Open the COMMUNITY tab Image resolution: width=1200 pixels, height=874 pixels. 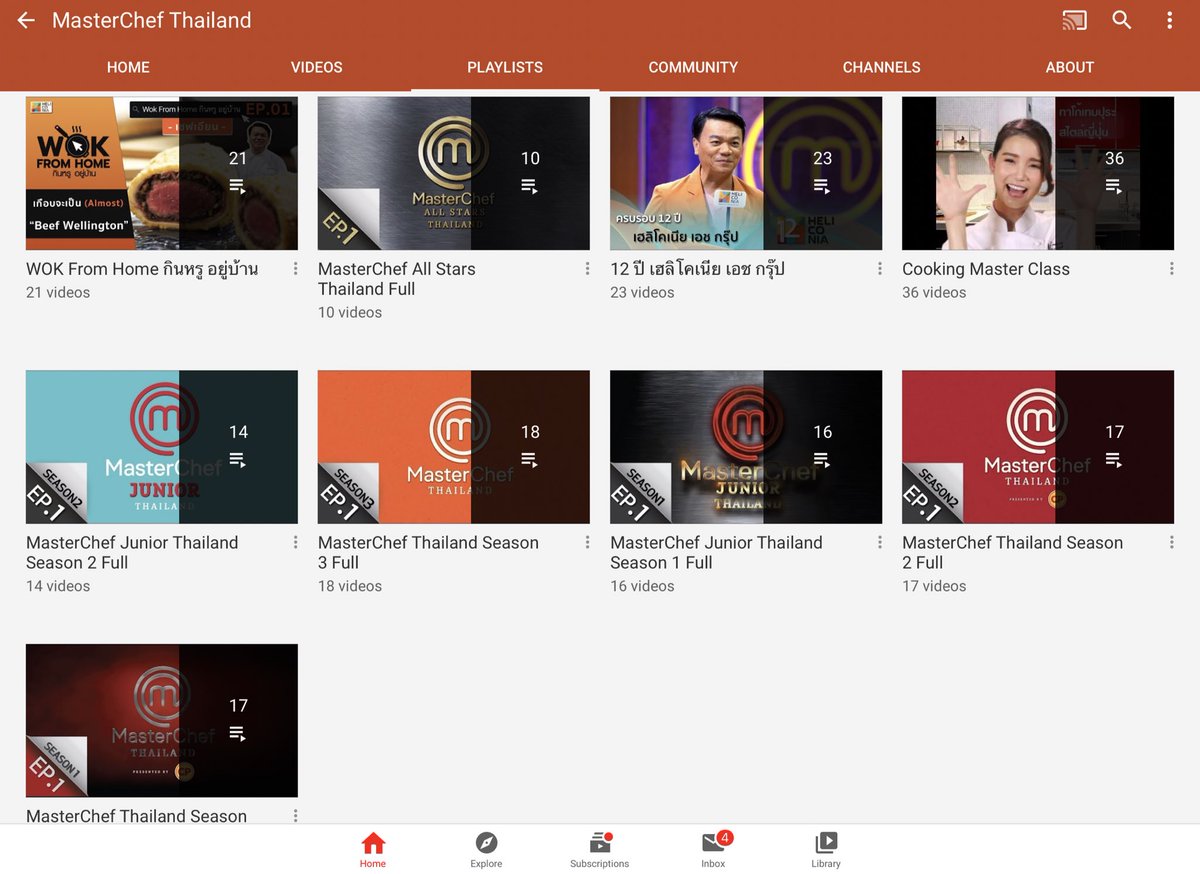point(693,67)
